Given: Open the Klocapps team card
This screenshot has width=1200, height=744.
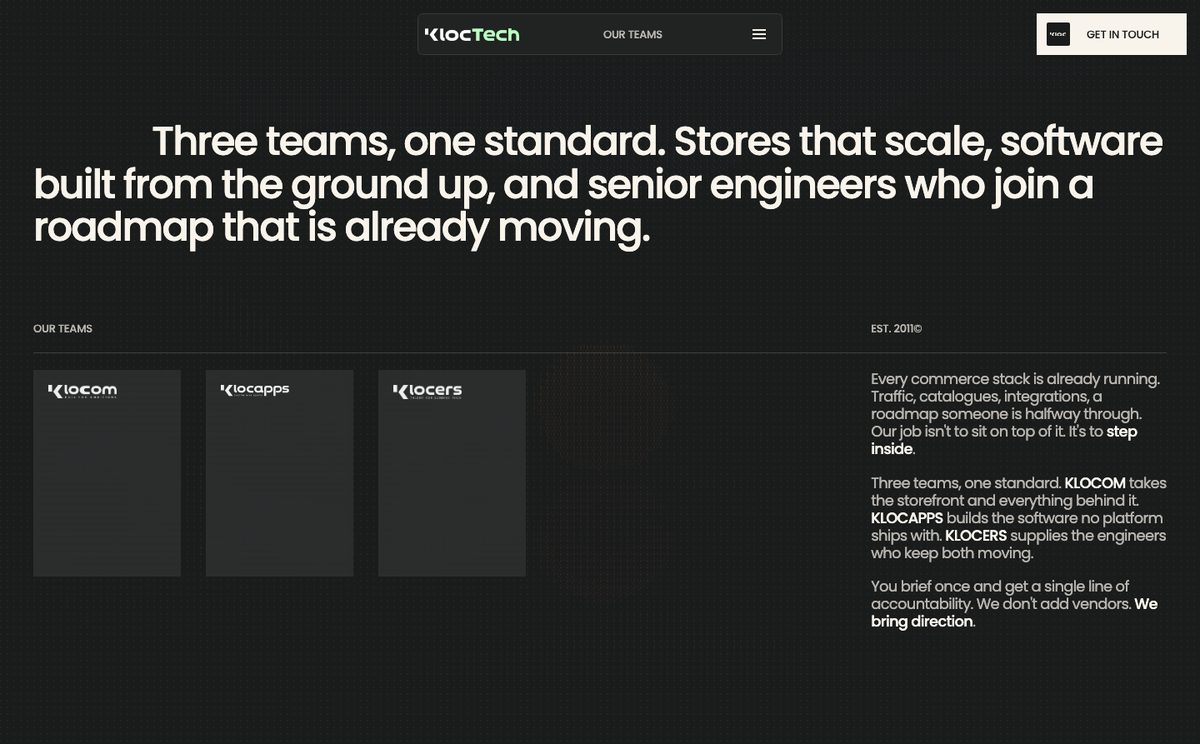Looking at the screenshot, I should coord(279,473).
